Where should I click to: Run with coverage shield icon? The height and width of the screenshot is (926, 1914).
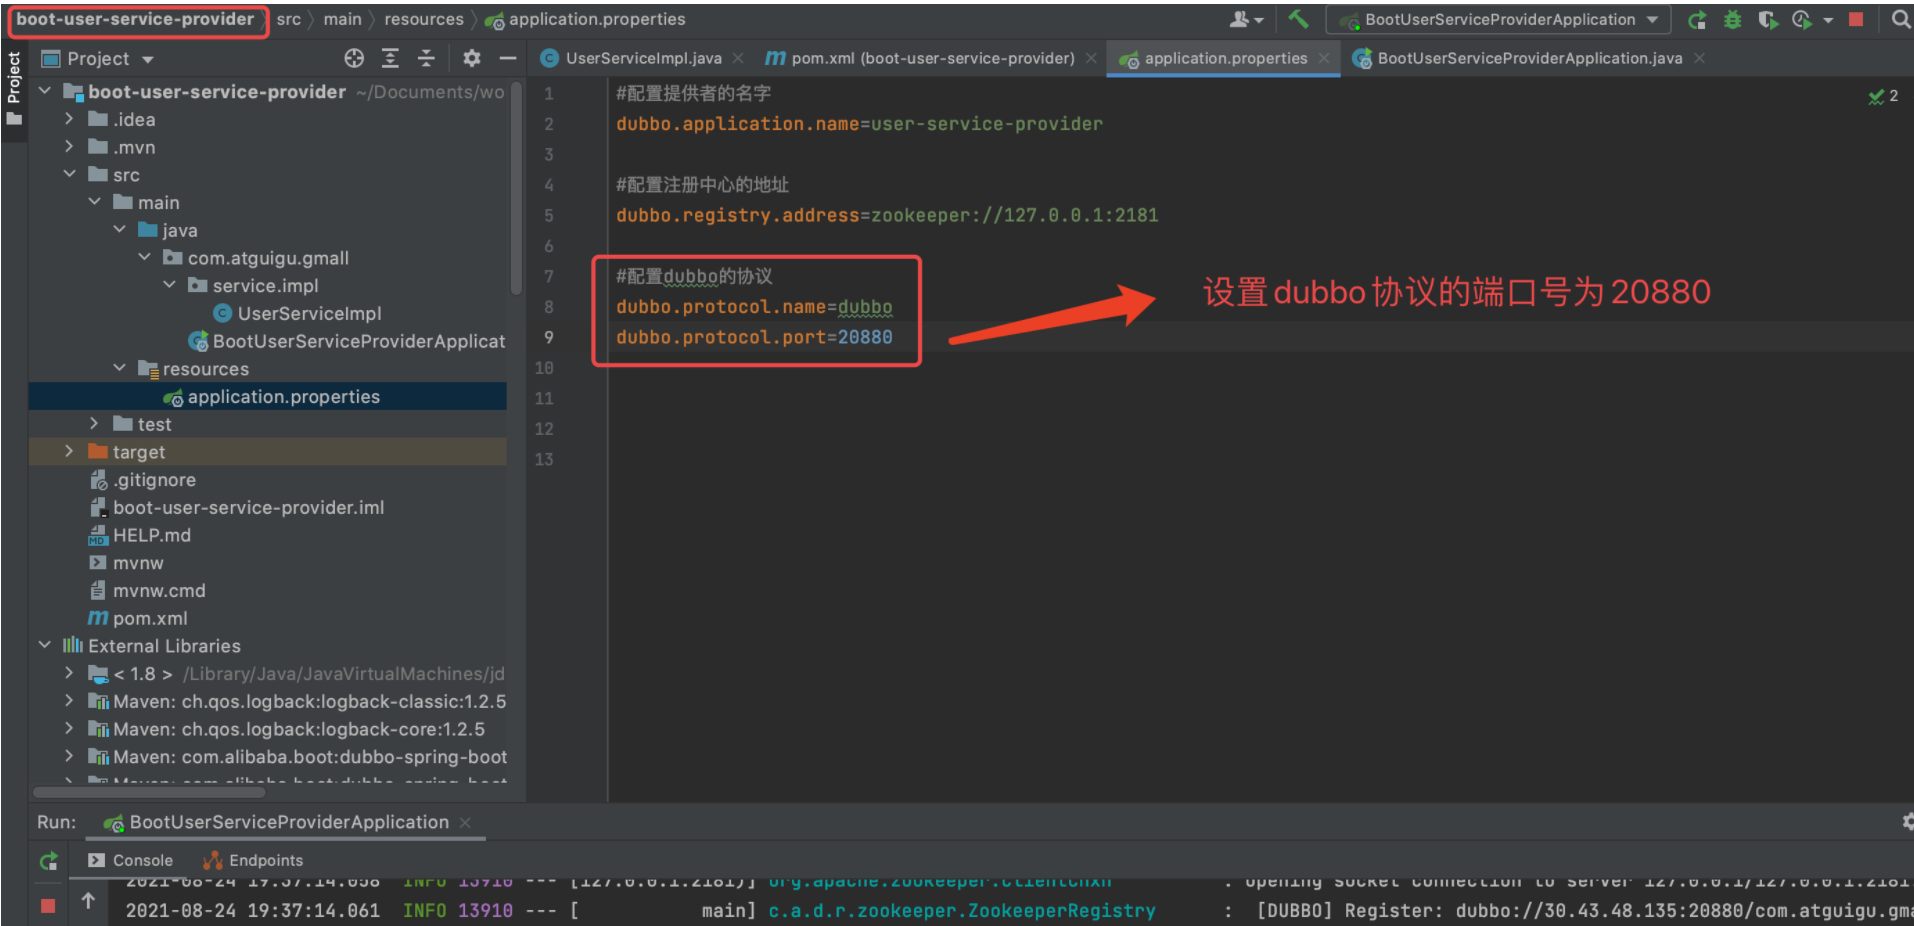(1767, 20)
